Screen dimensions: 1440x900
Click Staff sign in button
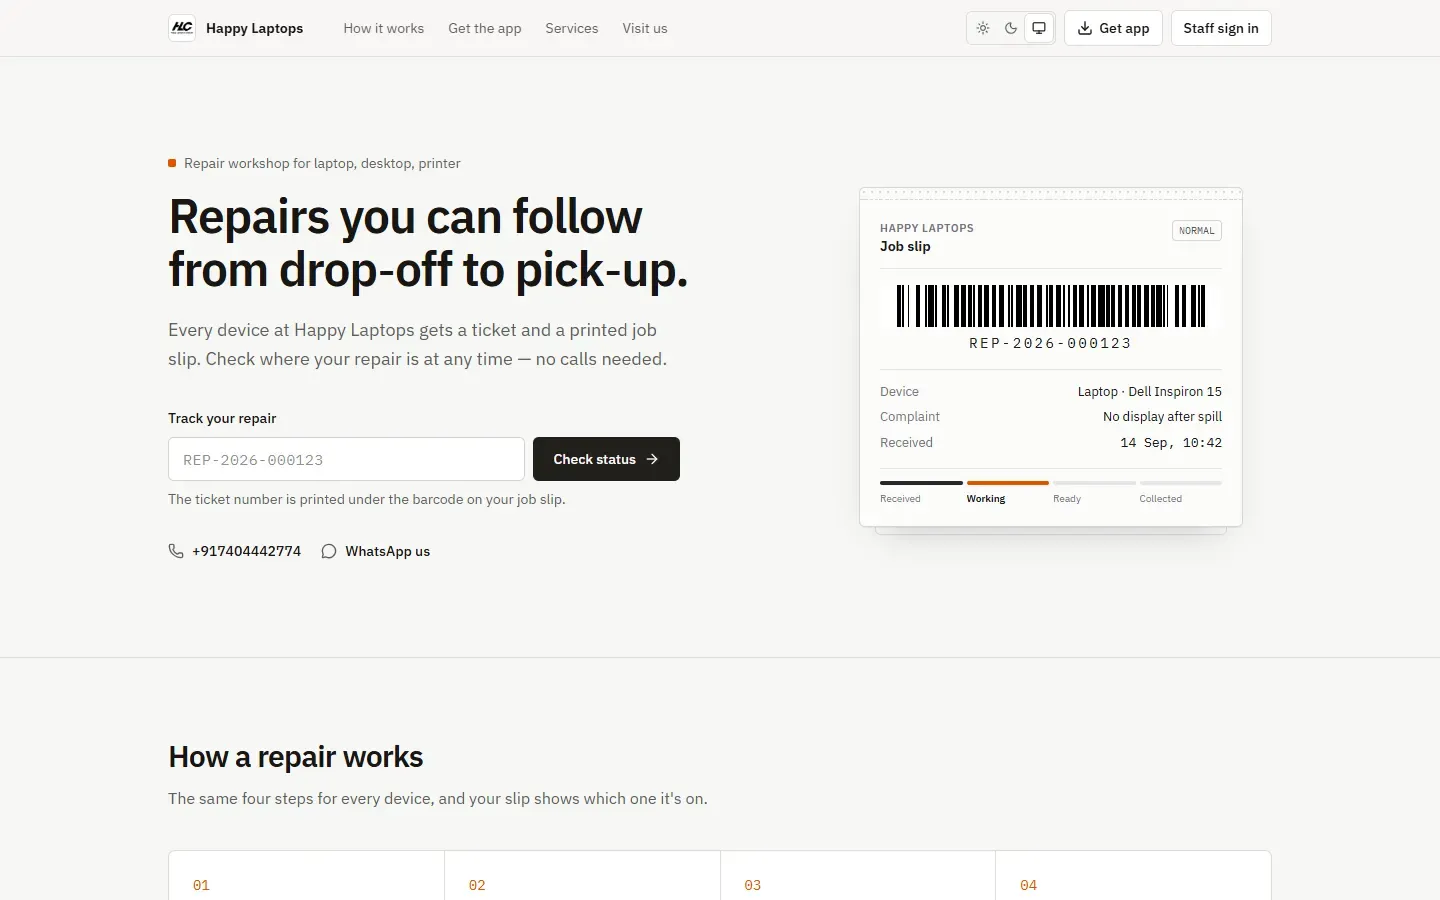(x=1221, y=28)
